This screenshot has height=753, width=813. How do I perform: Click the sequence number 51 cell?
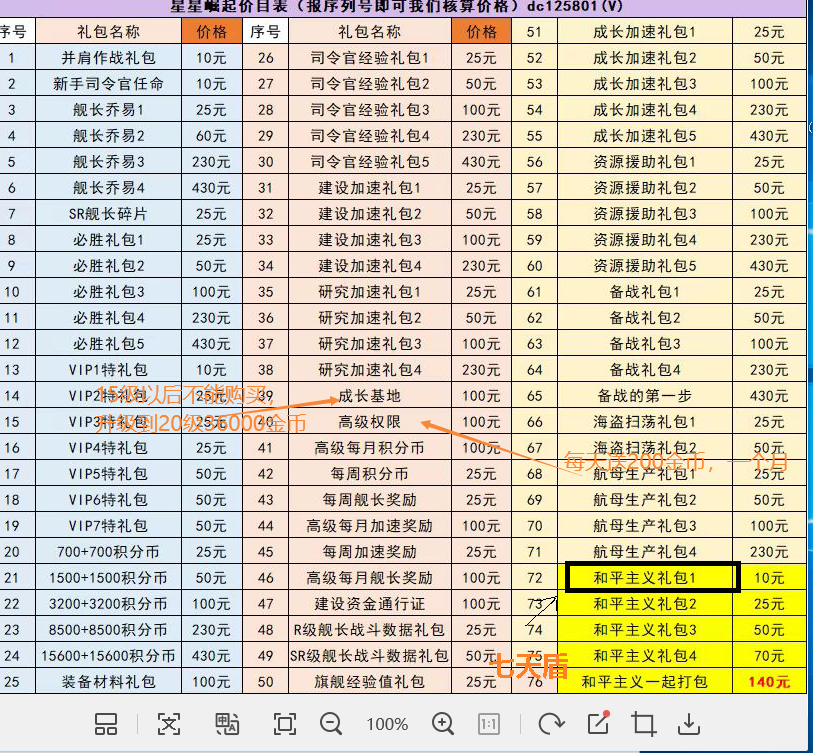534,32
